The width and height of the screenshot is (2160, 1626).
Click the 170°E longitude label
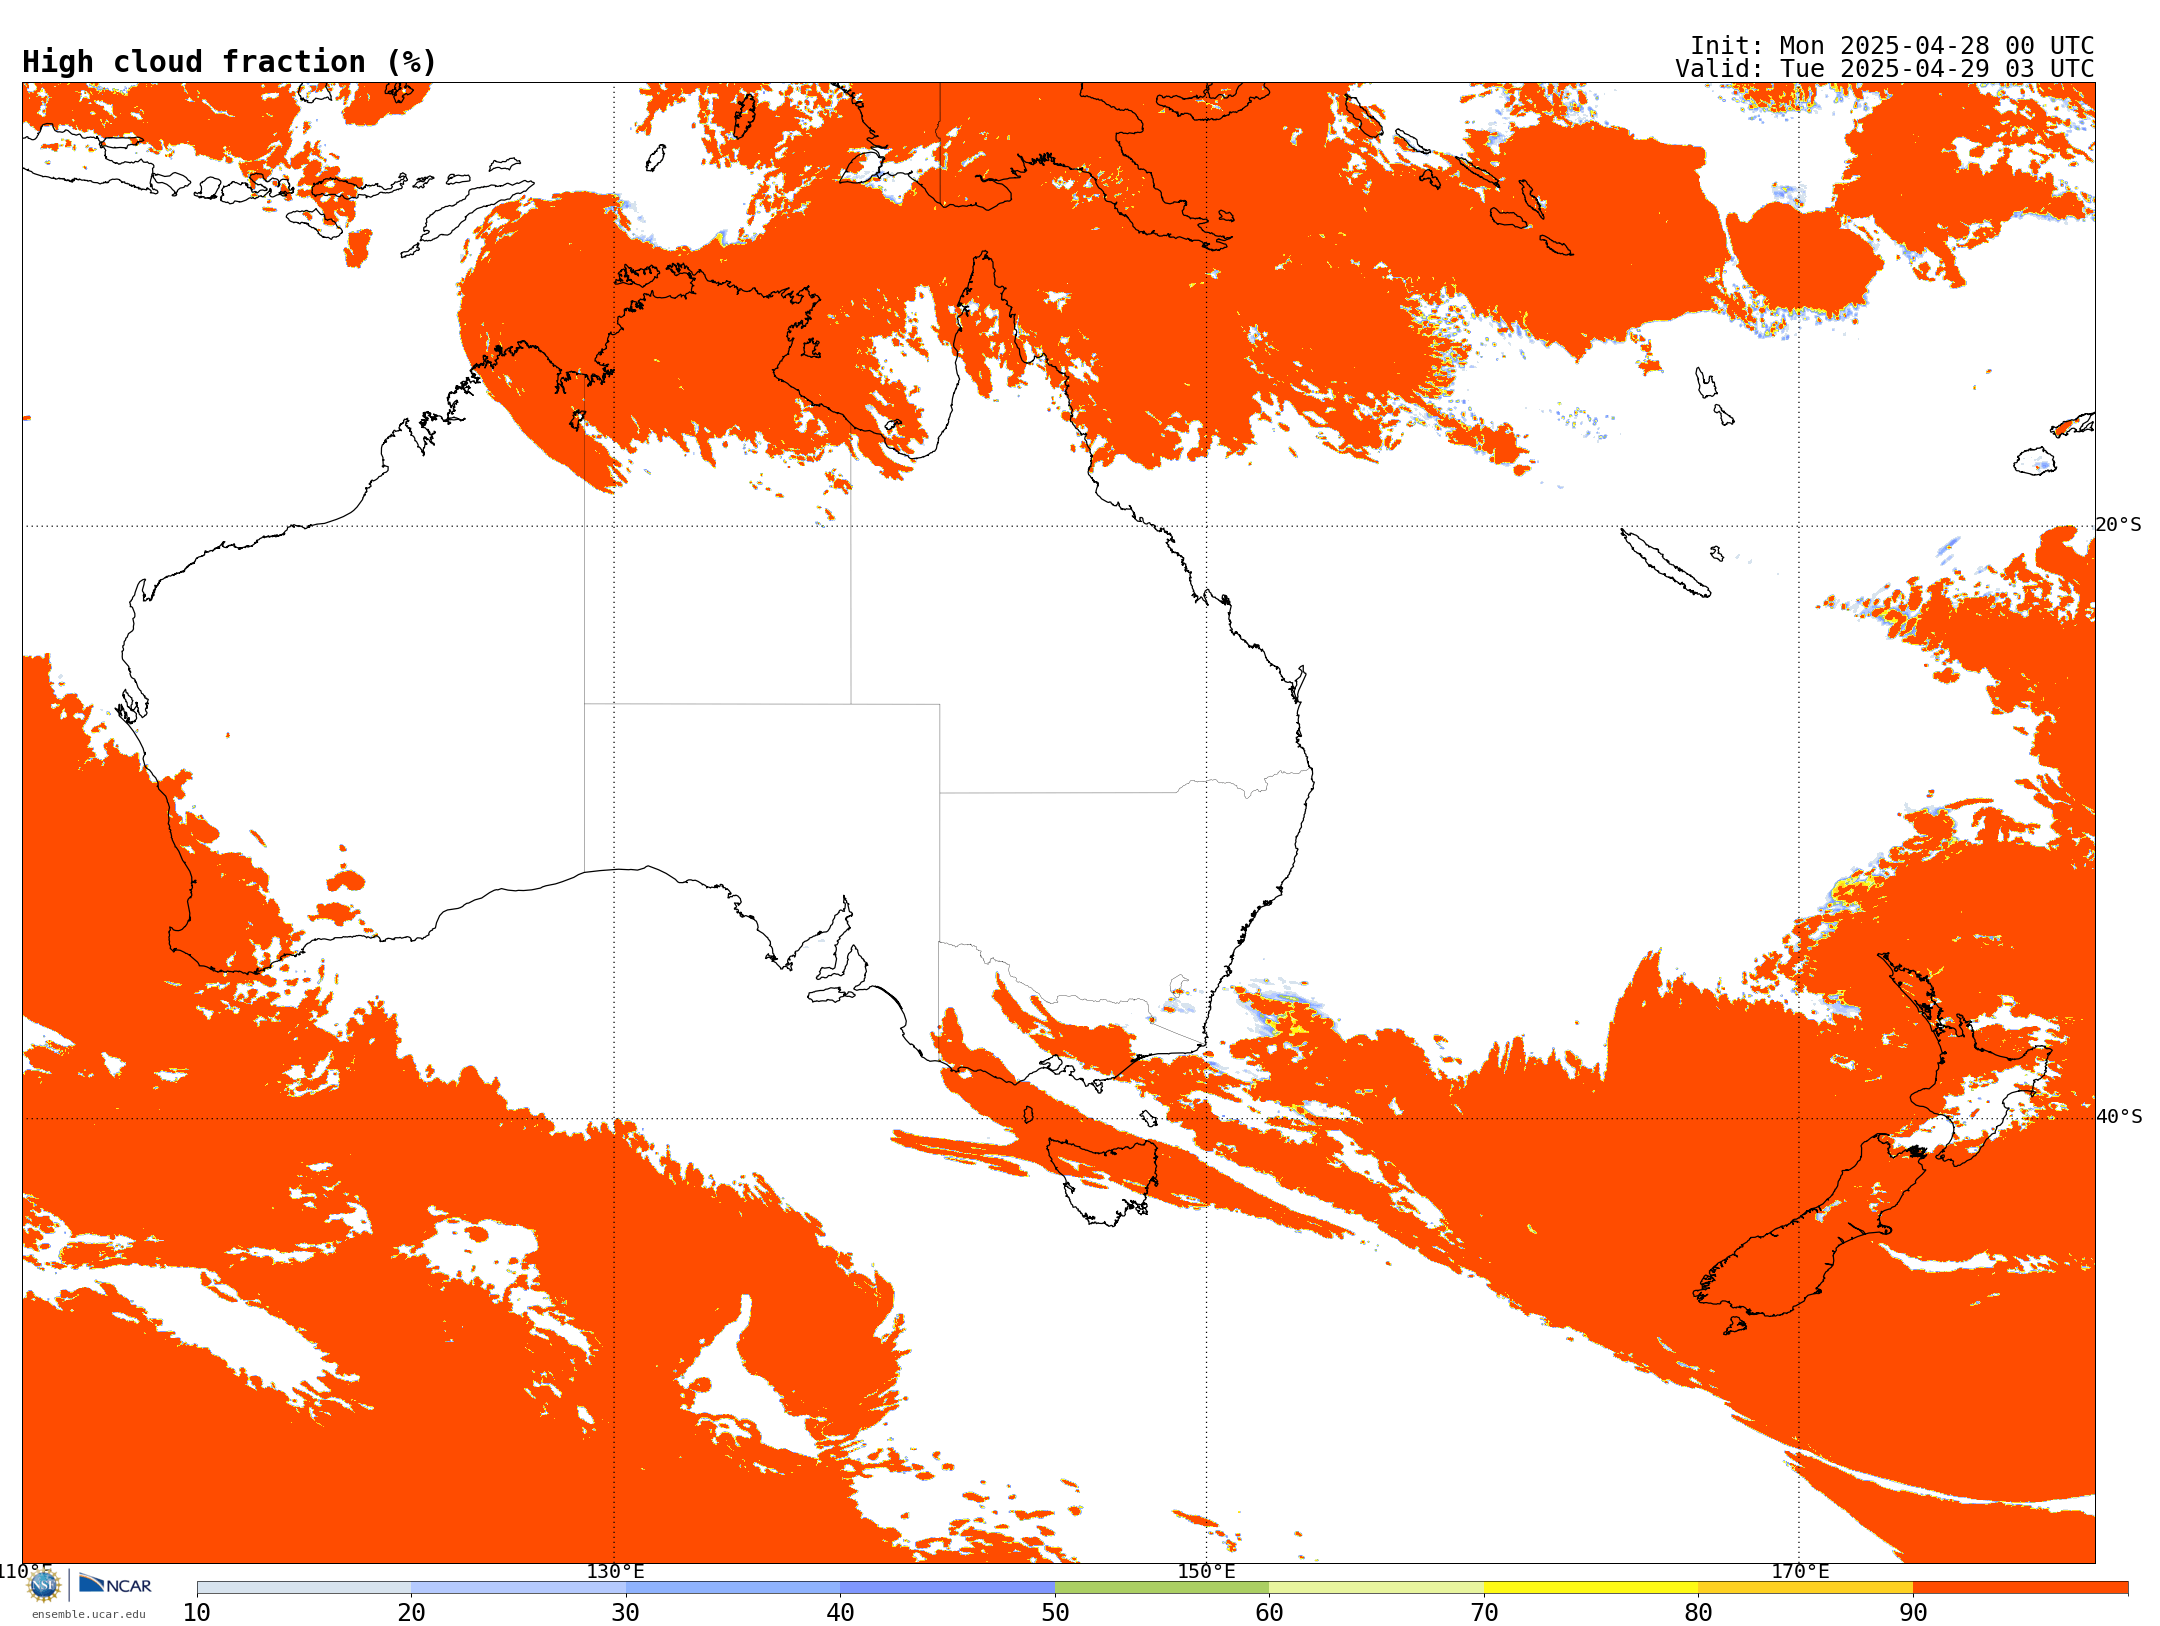coord(1800,1571)
